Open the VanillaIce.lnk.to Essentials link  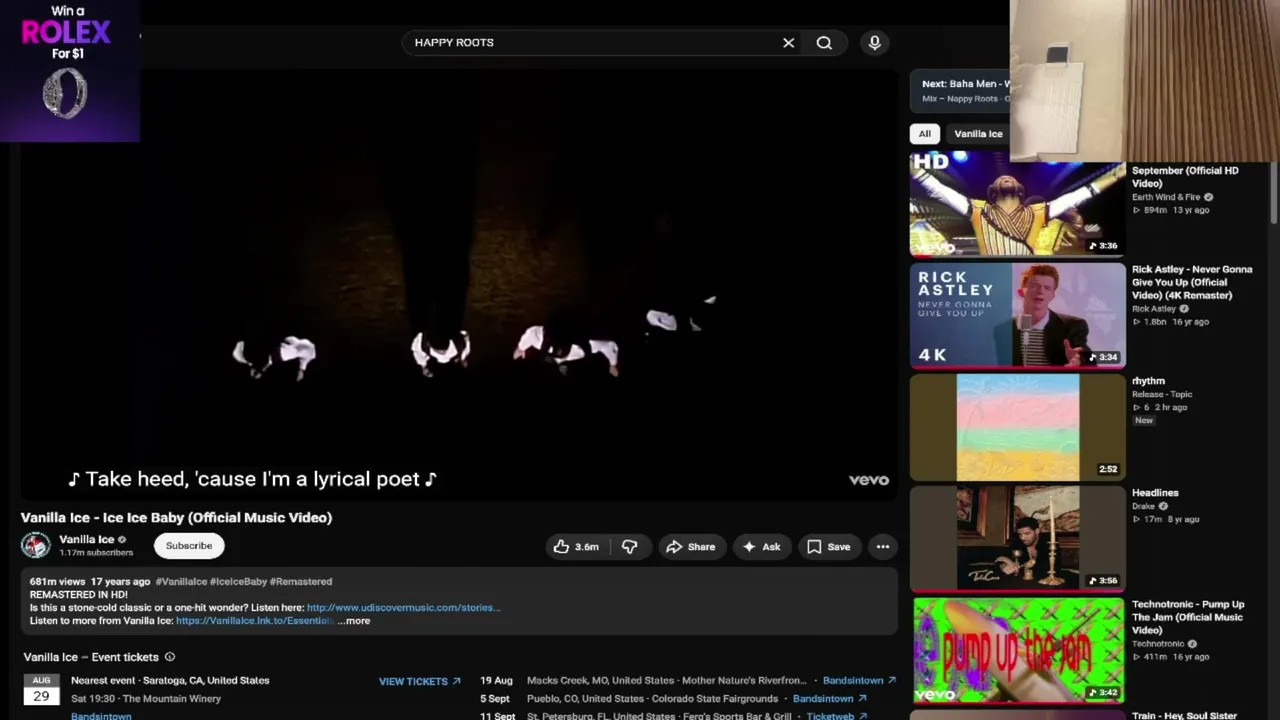click(x=254, y=621)
